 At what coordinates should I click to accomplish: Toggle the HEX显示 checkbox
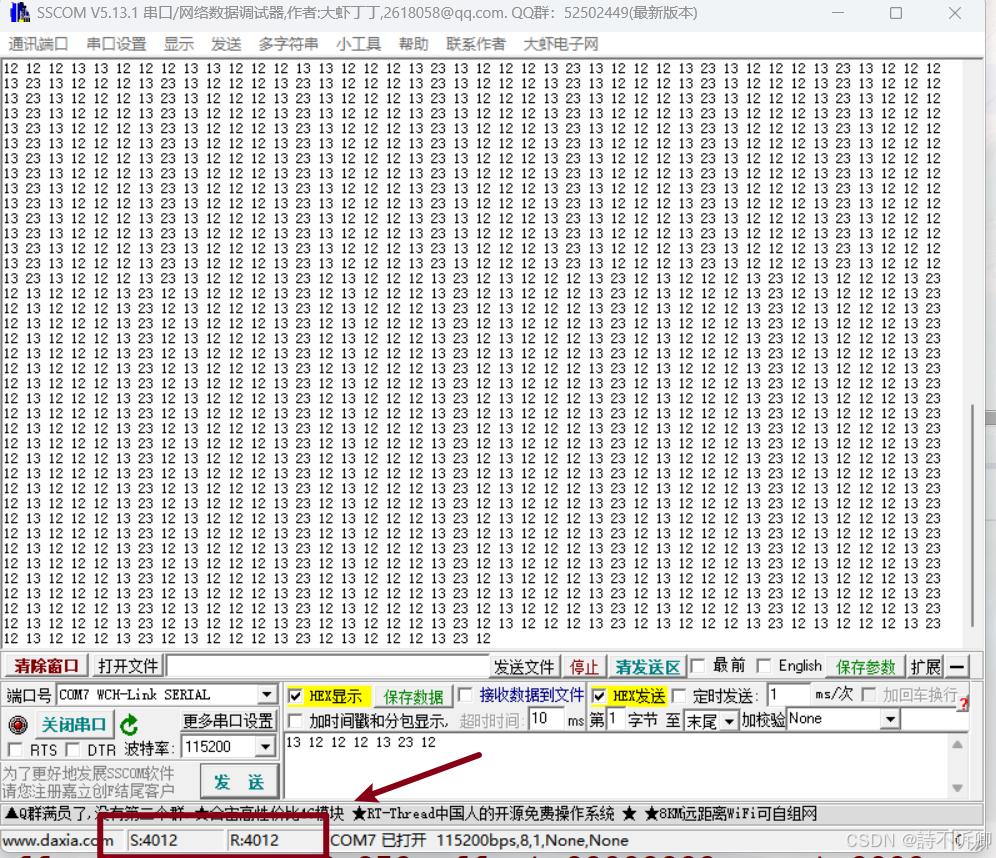click(295, 696)
